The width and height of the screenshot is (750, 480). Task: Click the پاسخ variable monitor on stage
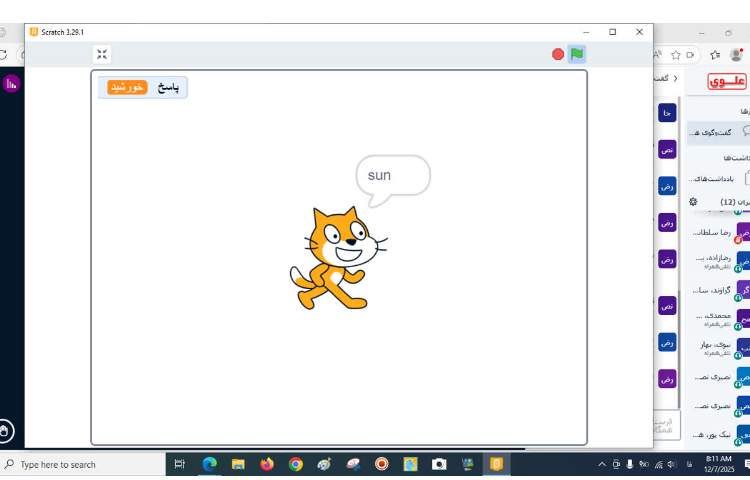pos(143,87)
